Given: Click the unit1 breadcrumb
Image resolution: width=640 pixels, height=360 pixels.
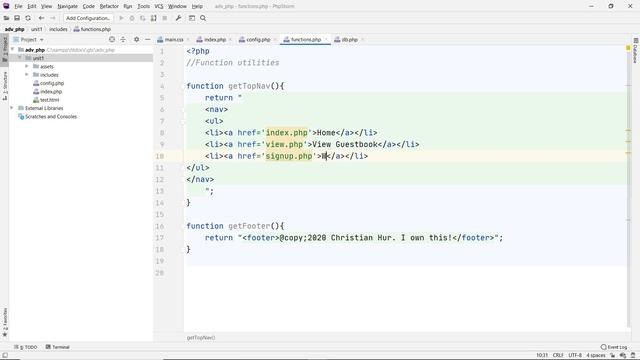Looking at the screenshot, I should (37, 29).
